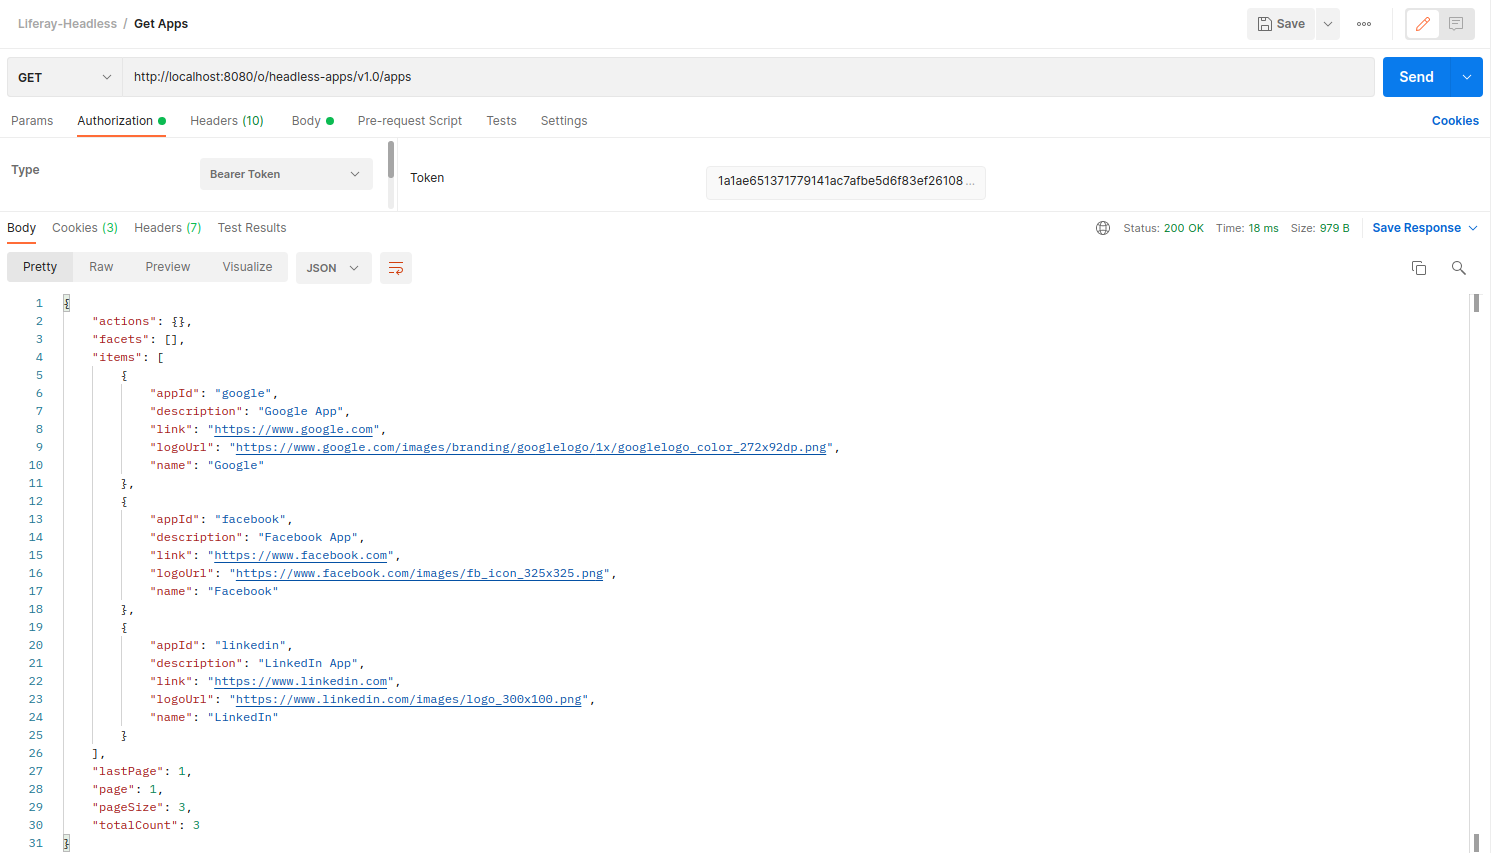Toggle the line wrap icon
Image resolution: width=1495 pixels, height=853 pixels.
[x=396, y=268]
